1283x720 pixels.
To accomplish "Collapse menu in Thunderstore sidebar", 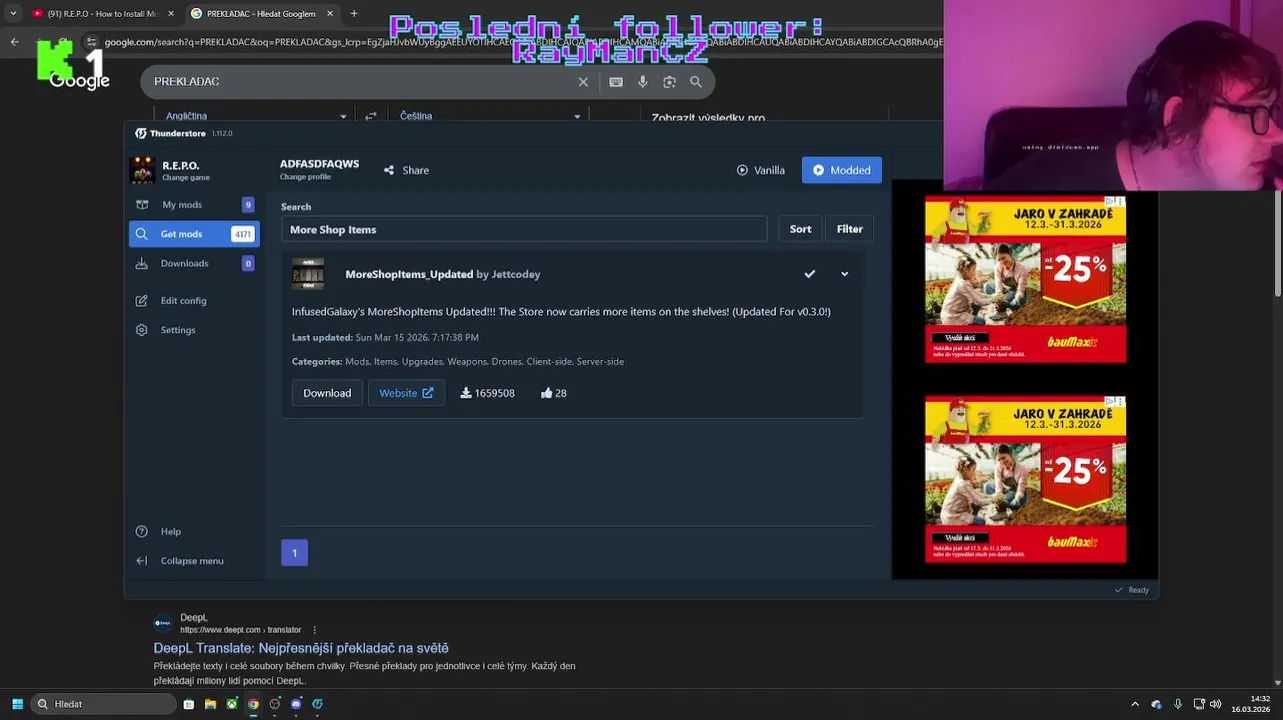I will pos(193,561).
